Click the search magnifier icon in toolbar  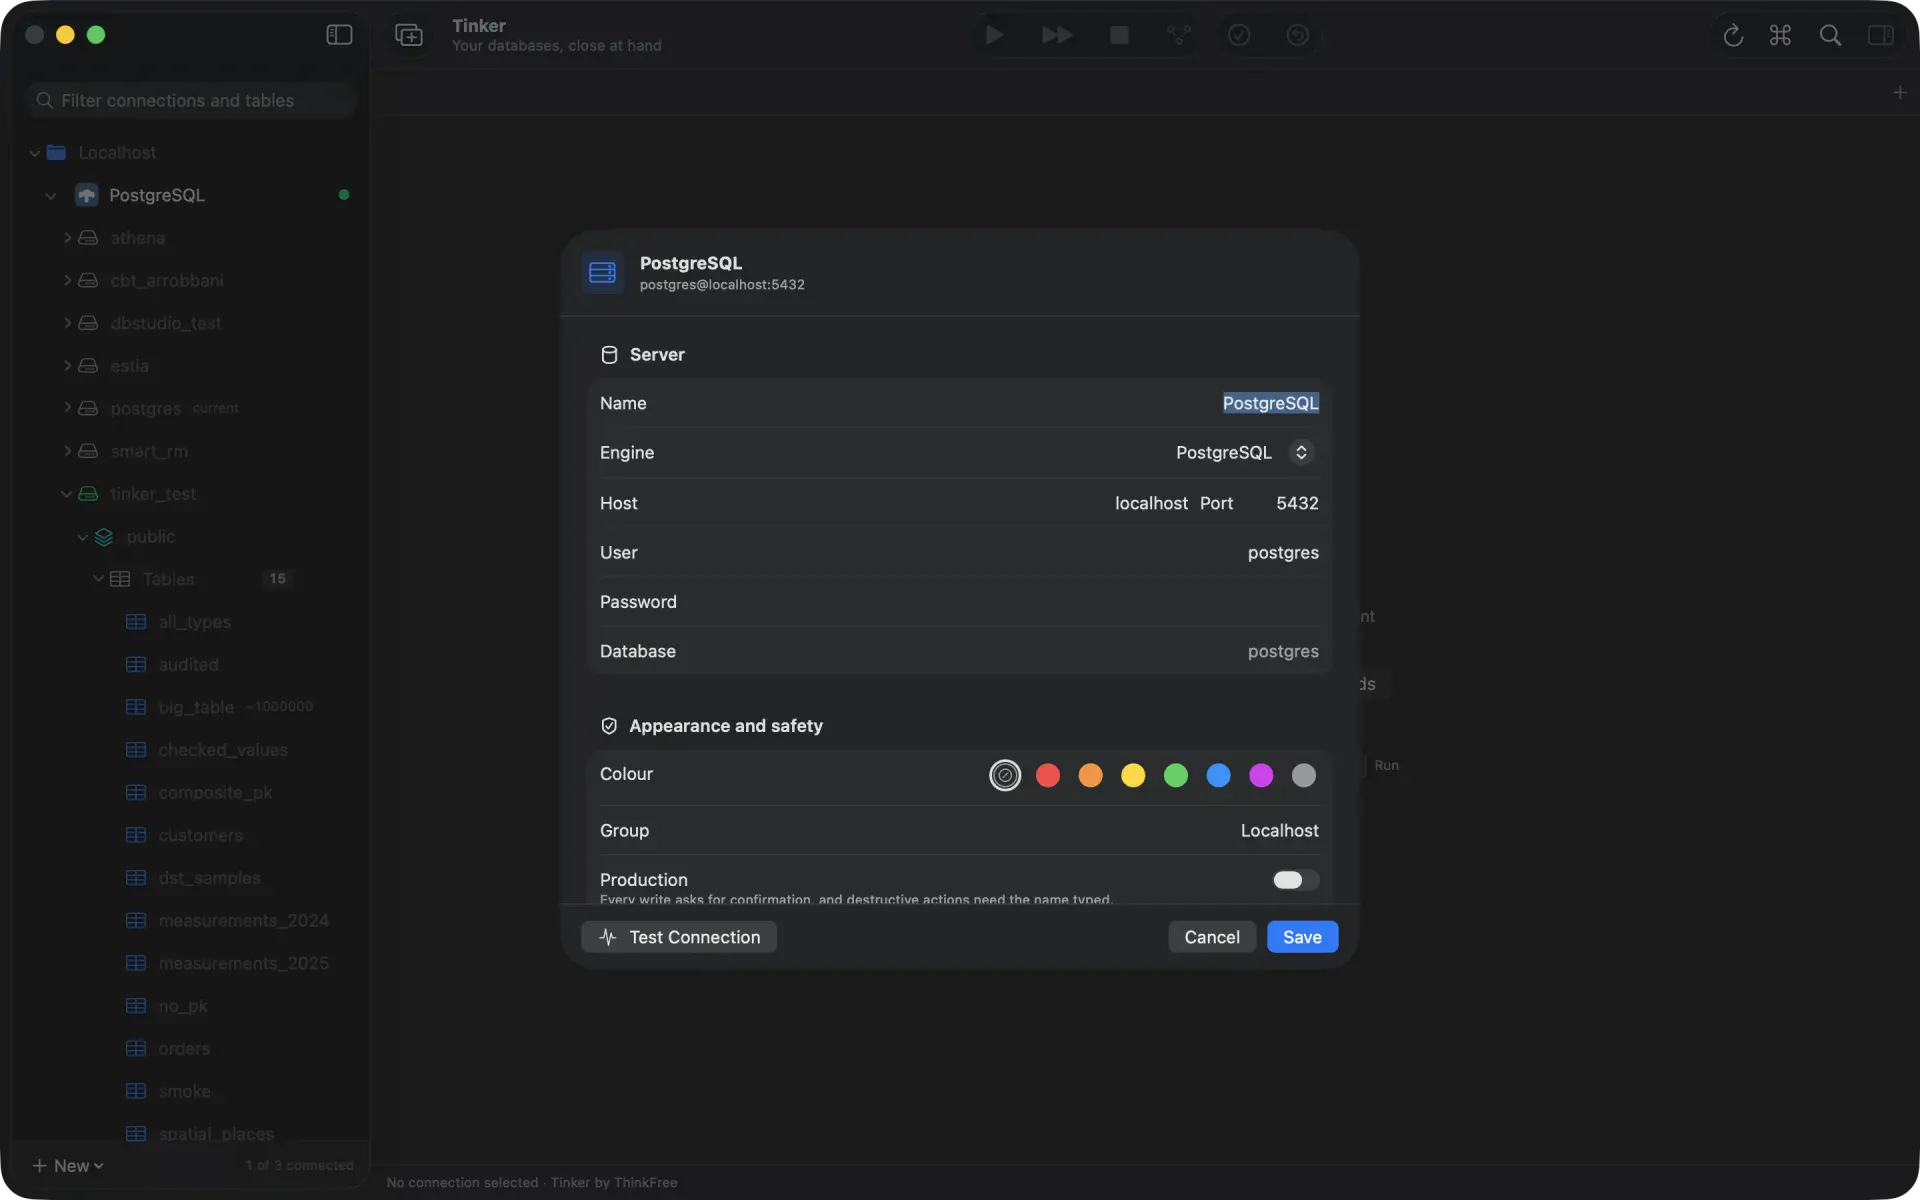[1830, 35]
